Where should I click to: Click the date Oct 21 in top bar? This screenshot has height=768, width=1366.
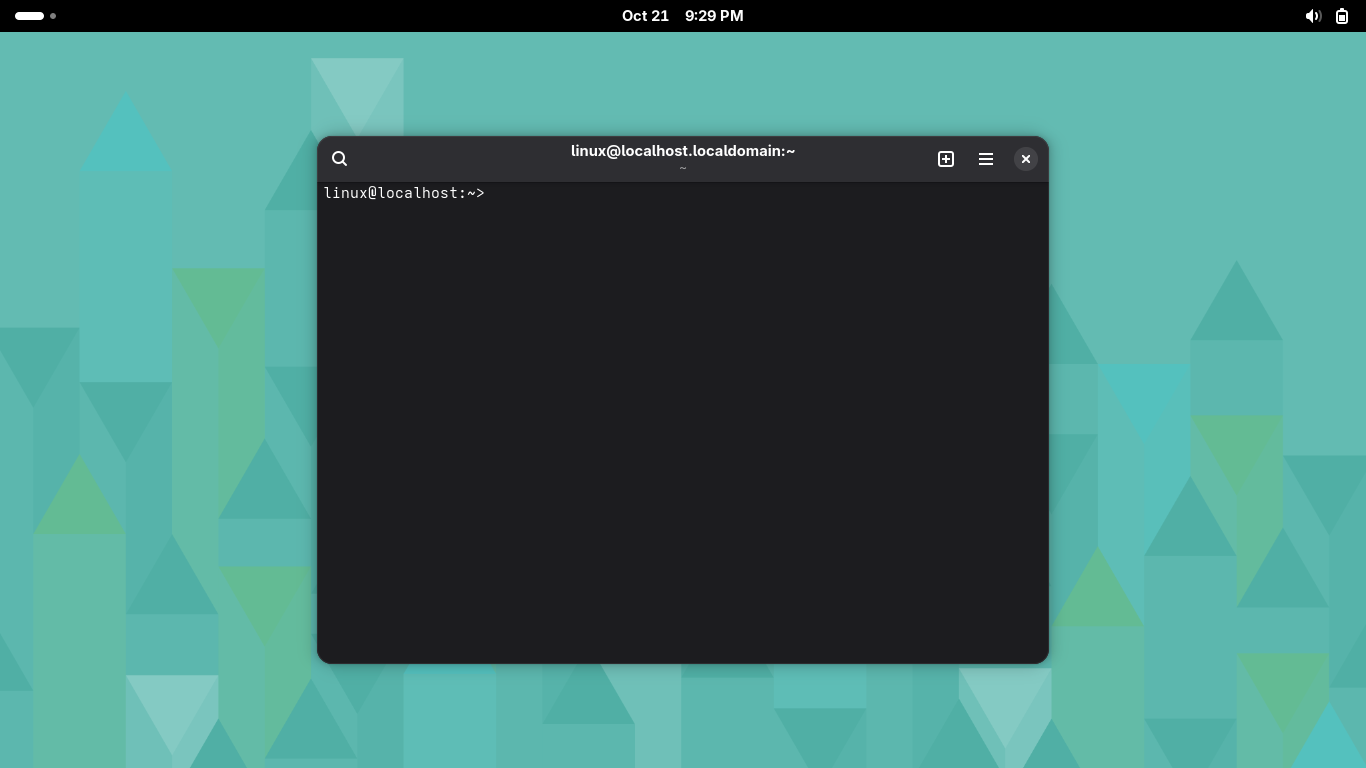click(x=645, y=16)
